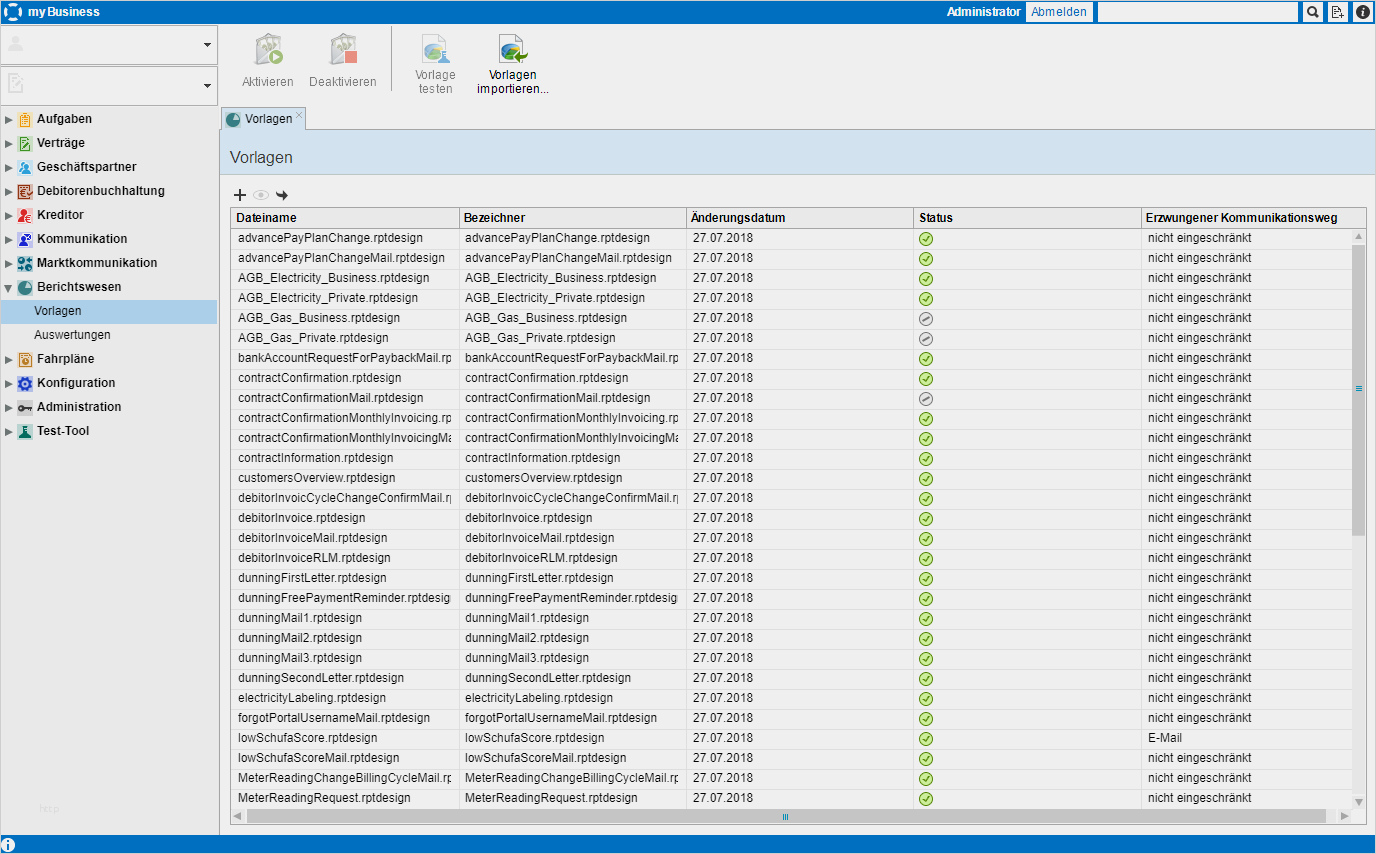Screen dimensions: 1376x854
Task: Open the info icon in top right
Action: click(x=1362, y=12)
